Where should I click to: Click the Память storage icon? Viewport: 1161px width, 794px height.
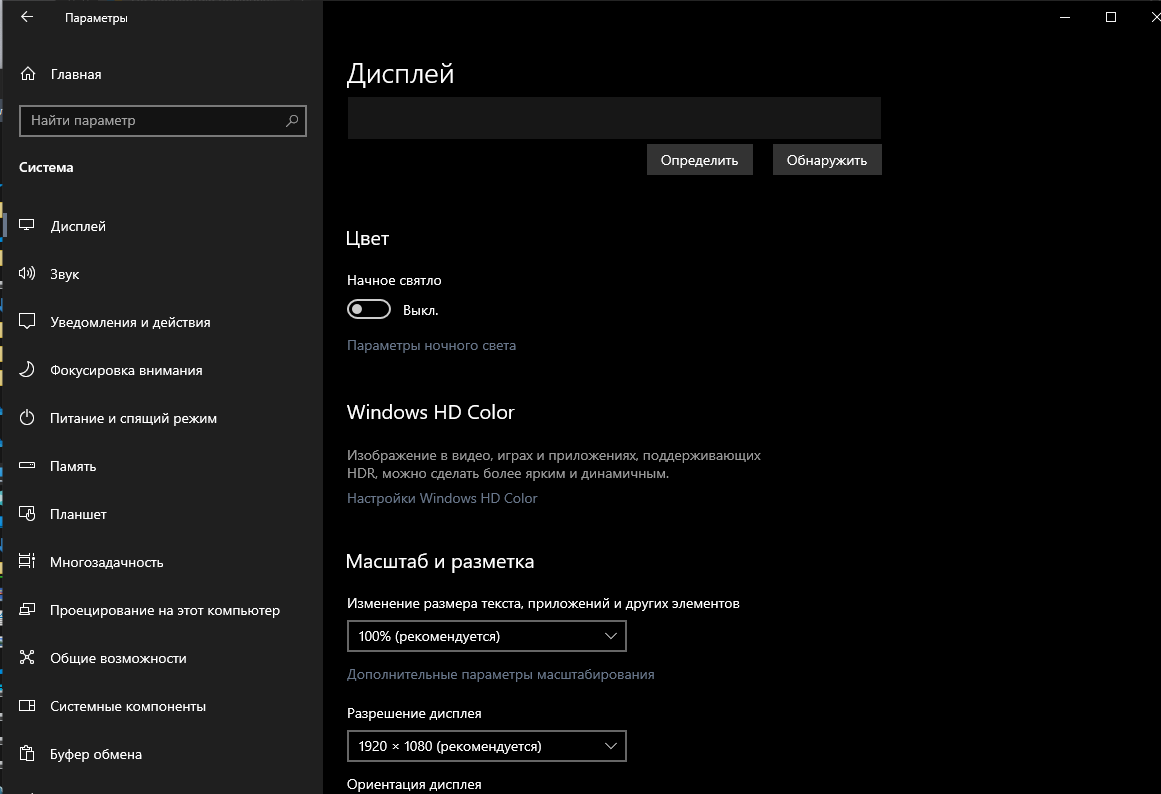click(x=27, y=466)
